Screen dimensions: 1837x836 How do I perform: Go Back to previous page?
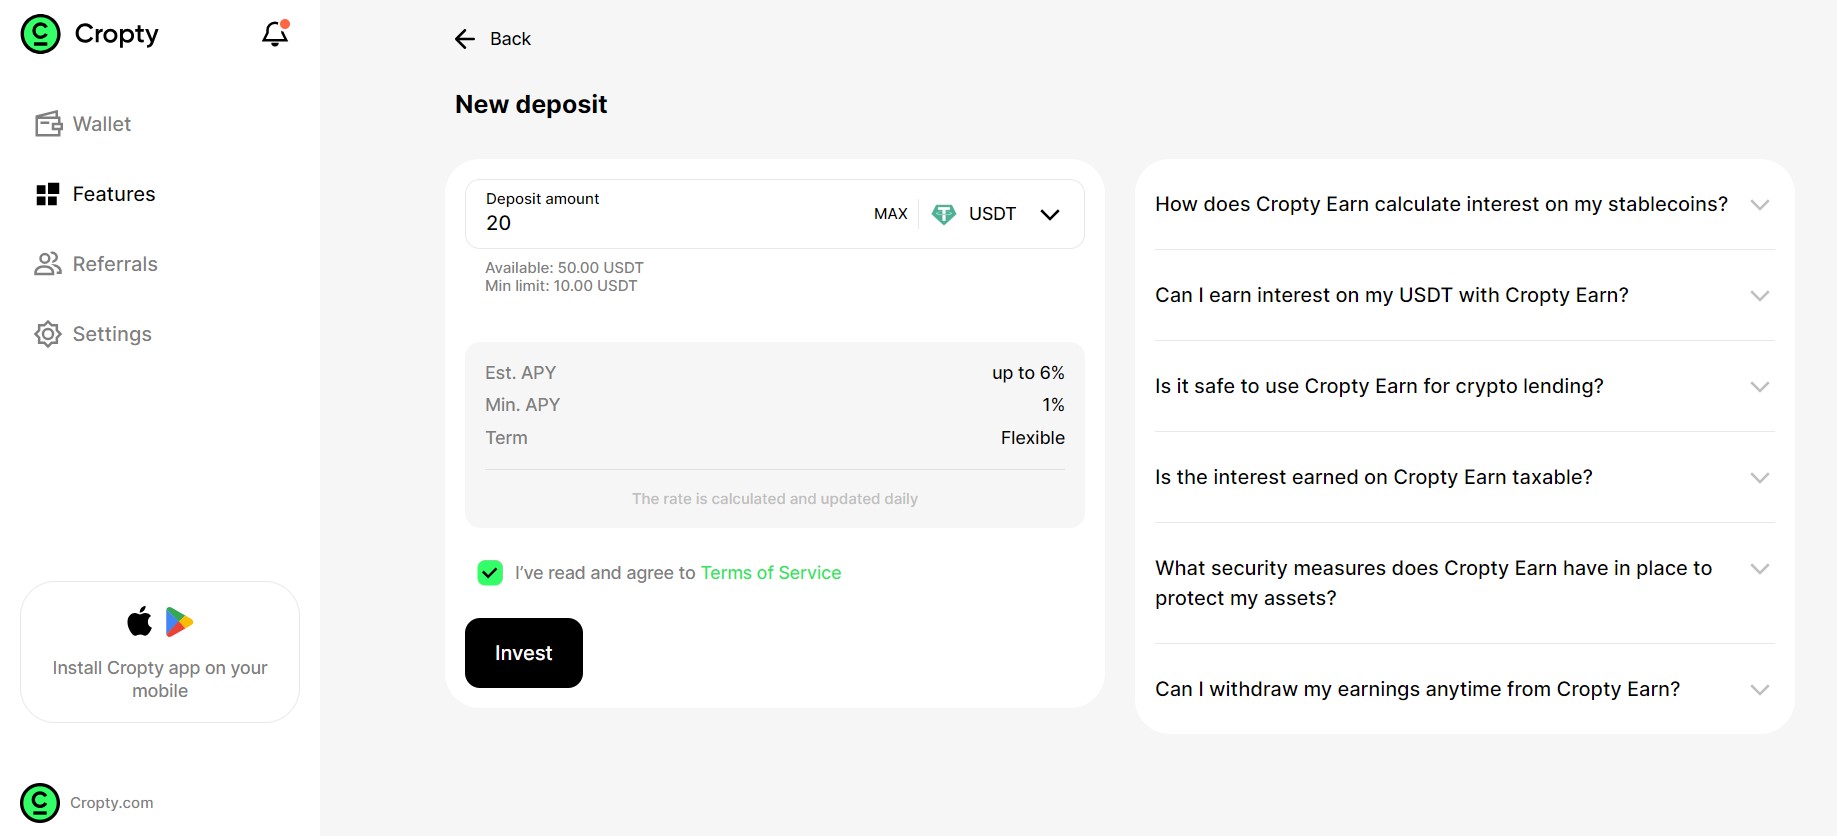coord(493,39)
